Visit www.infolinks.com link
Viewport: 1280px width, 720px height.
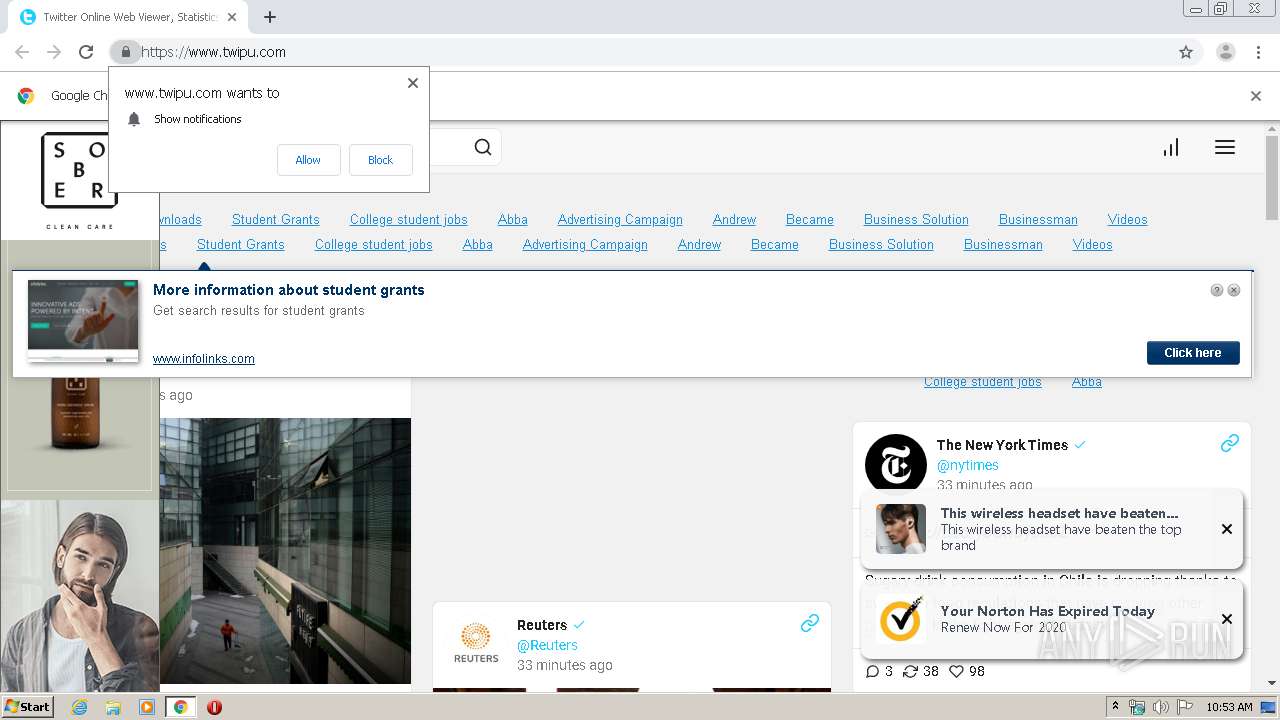[x=204, y=359]
